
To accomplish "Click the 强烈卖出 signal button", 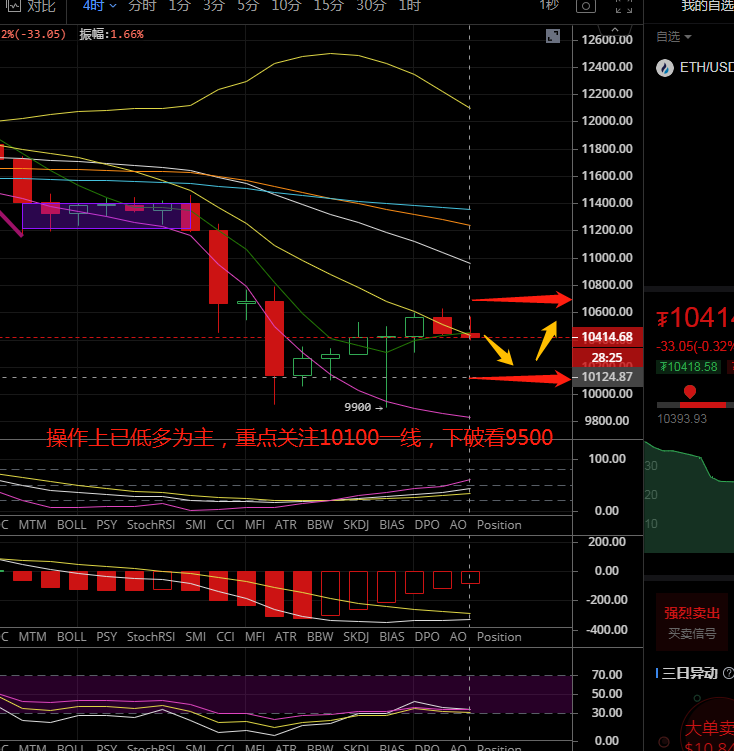I will tap(692, 613).
